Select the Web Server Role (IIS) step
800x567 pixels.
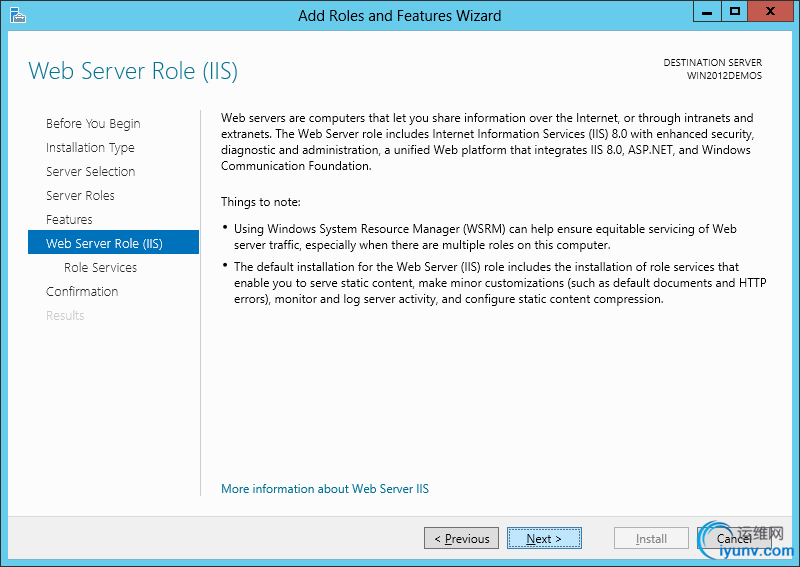(x=113, y=243)
